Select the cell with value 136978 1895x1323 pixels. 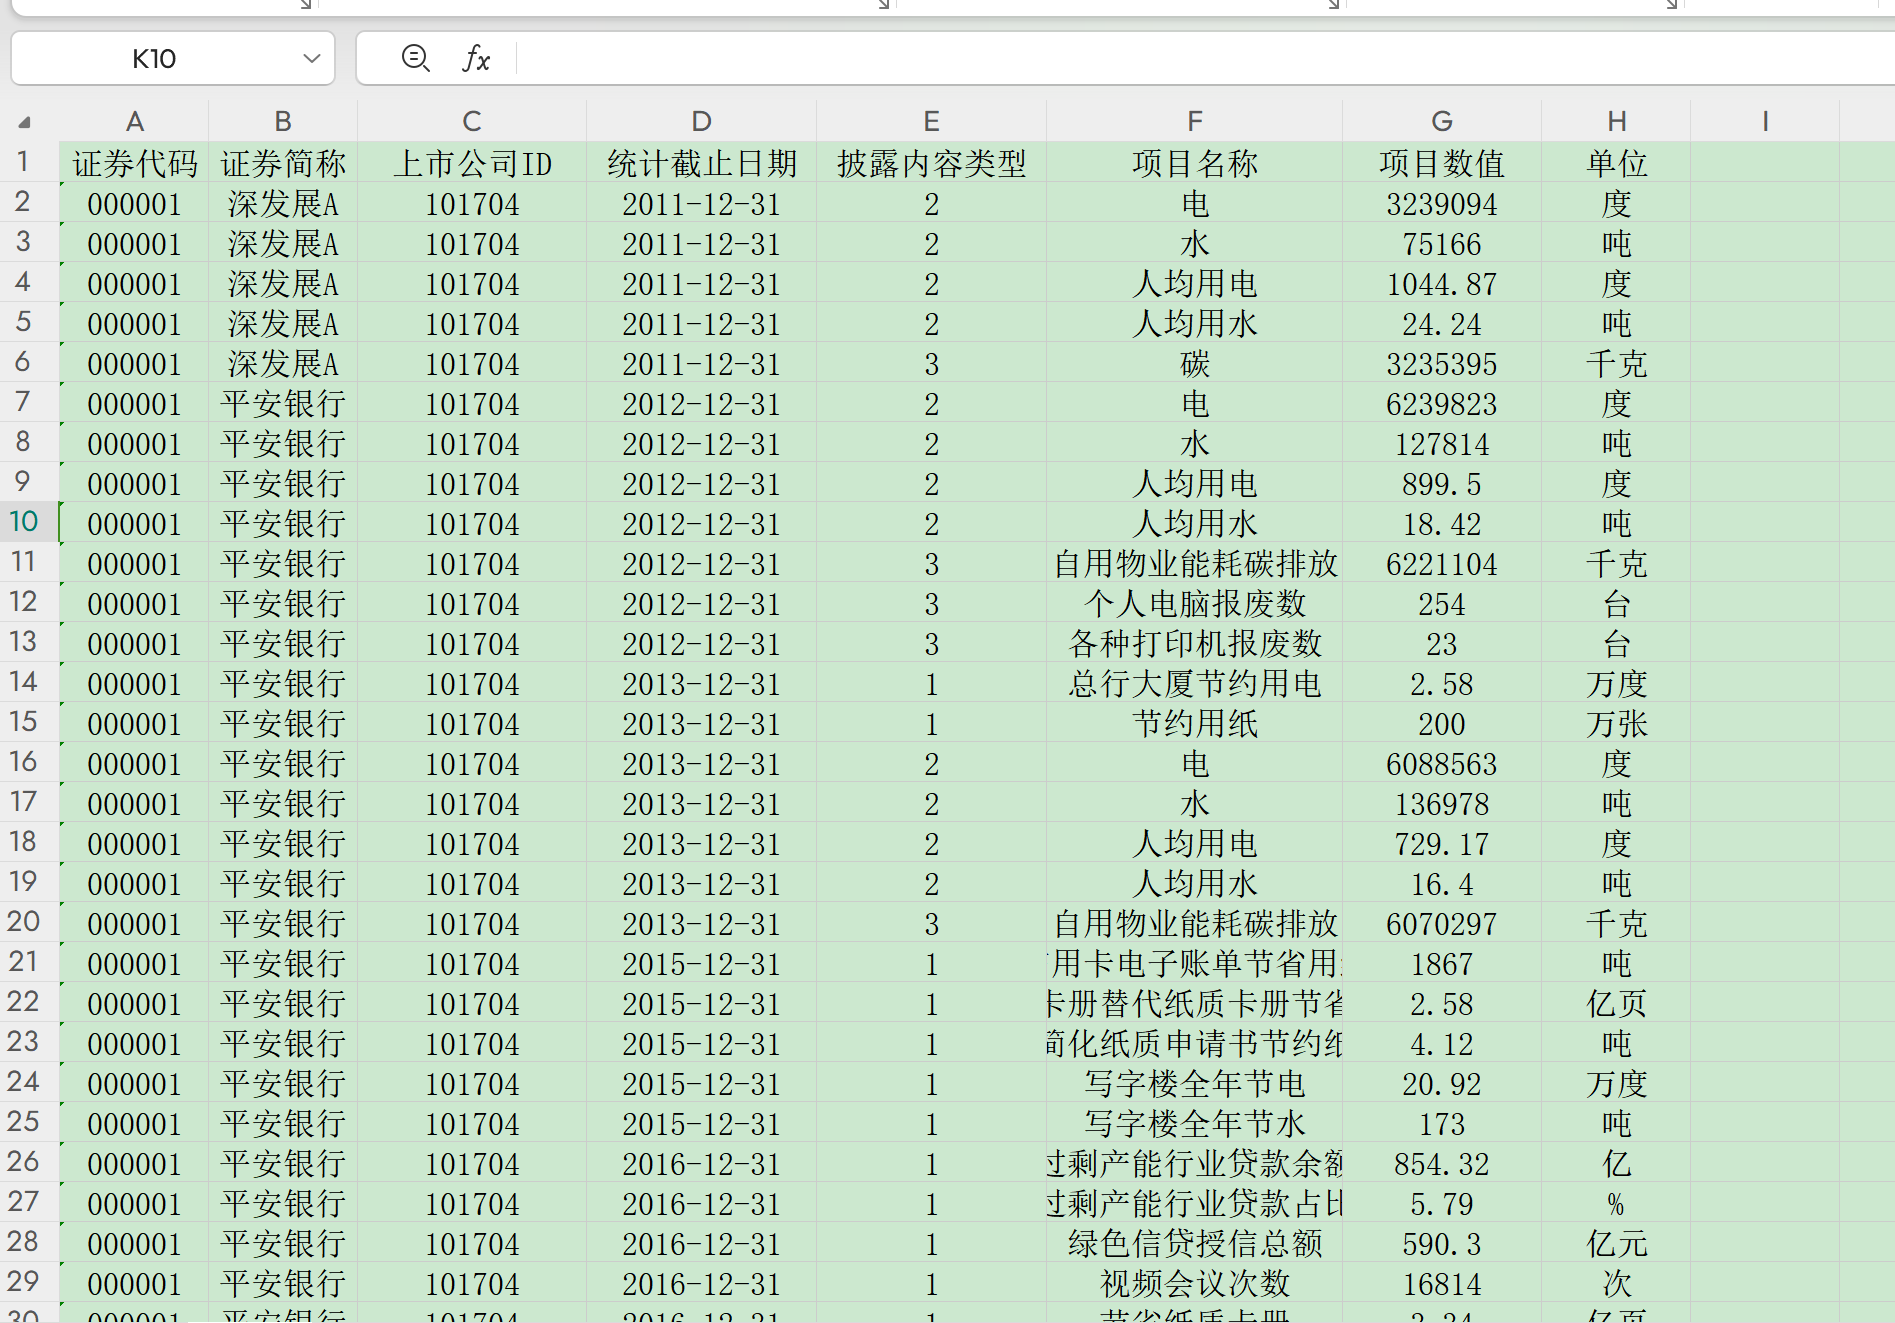[x=1442, y=803]
